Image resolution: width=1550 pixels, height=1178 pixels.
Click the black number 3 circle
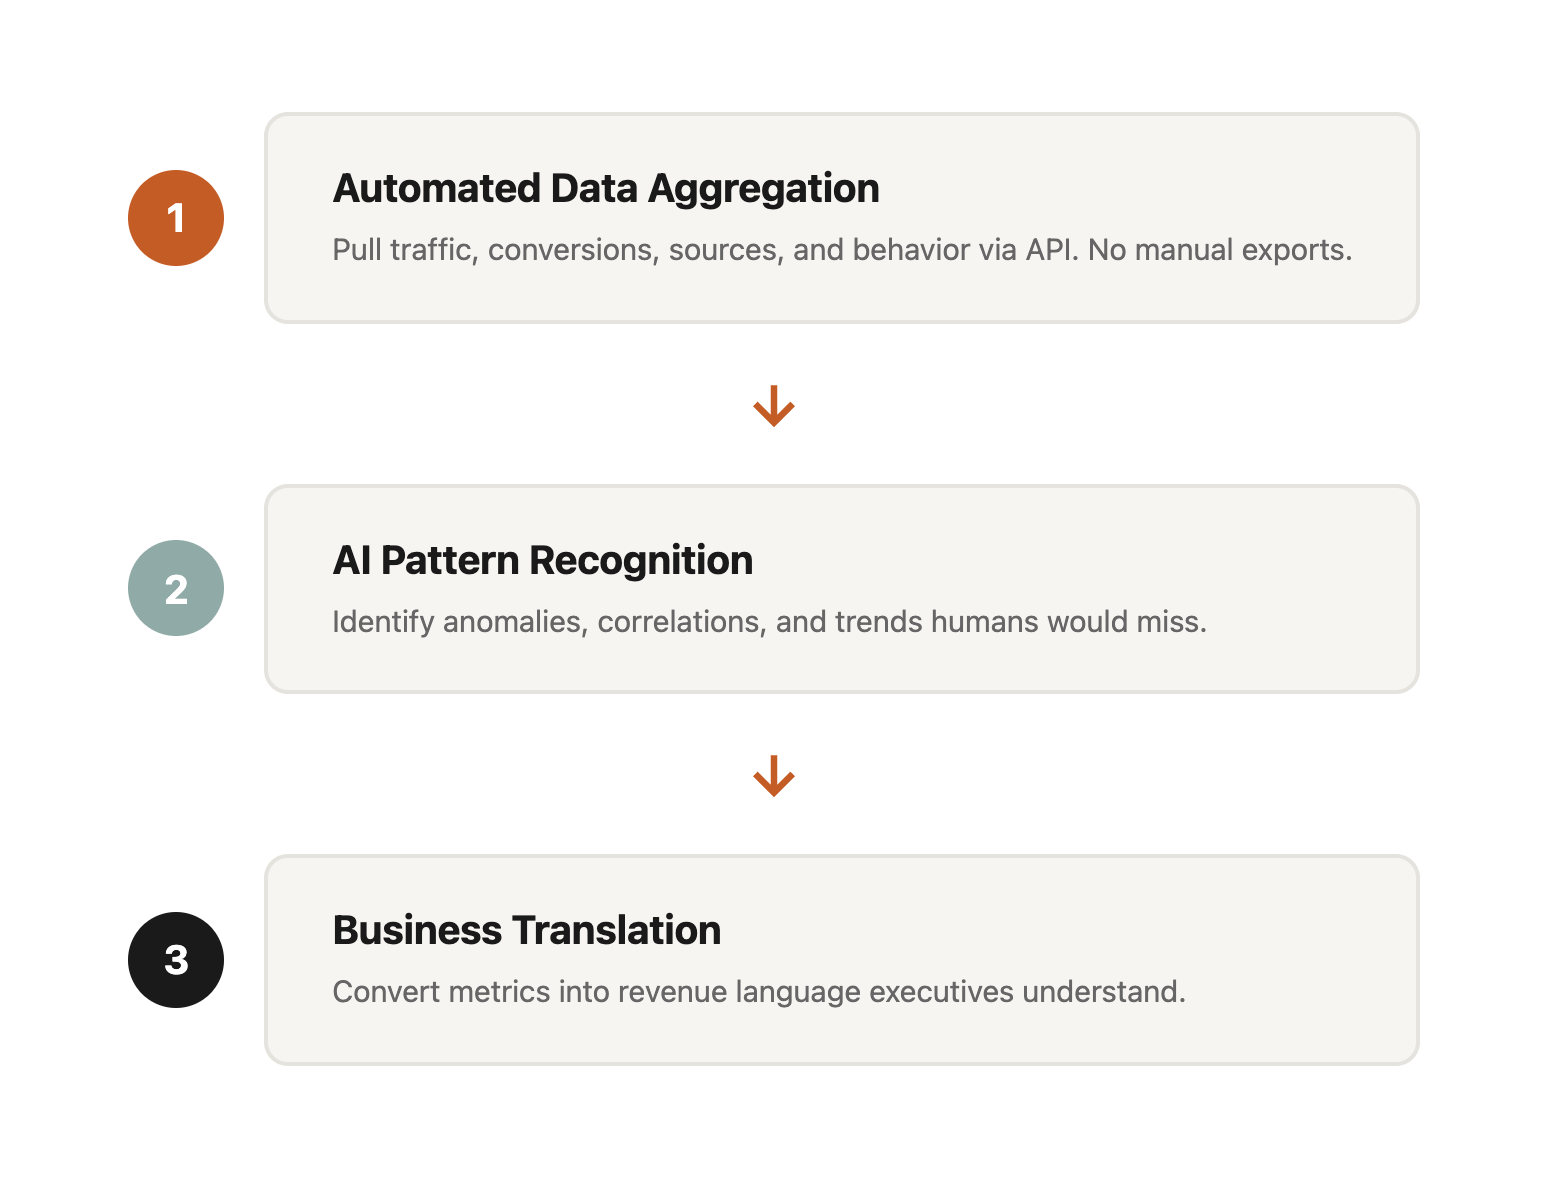pos(176,960)
